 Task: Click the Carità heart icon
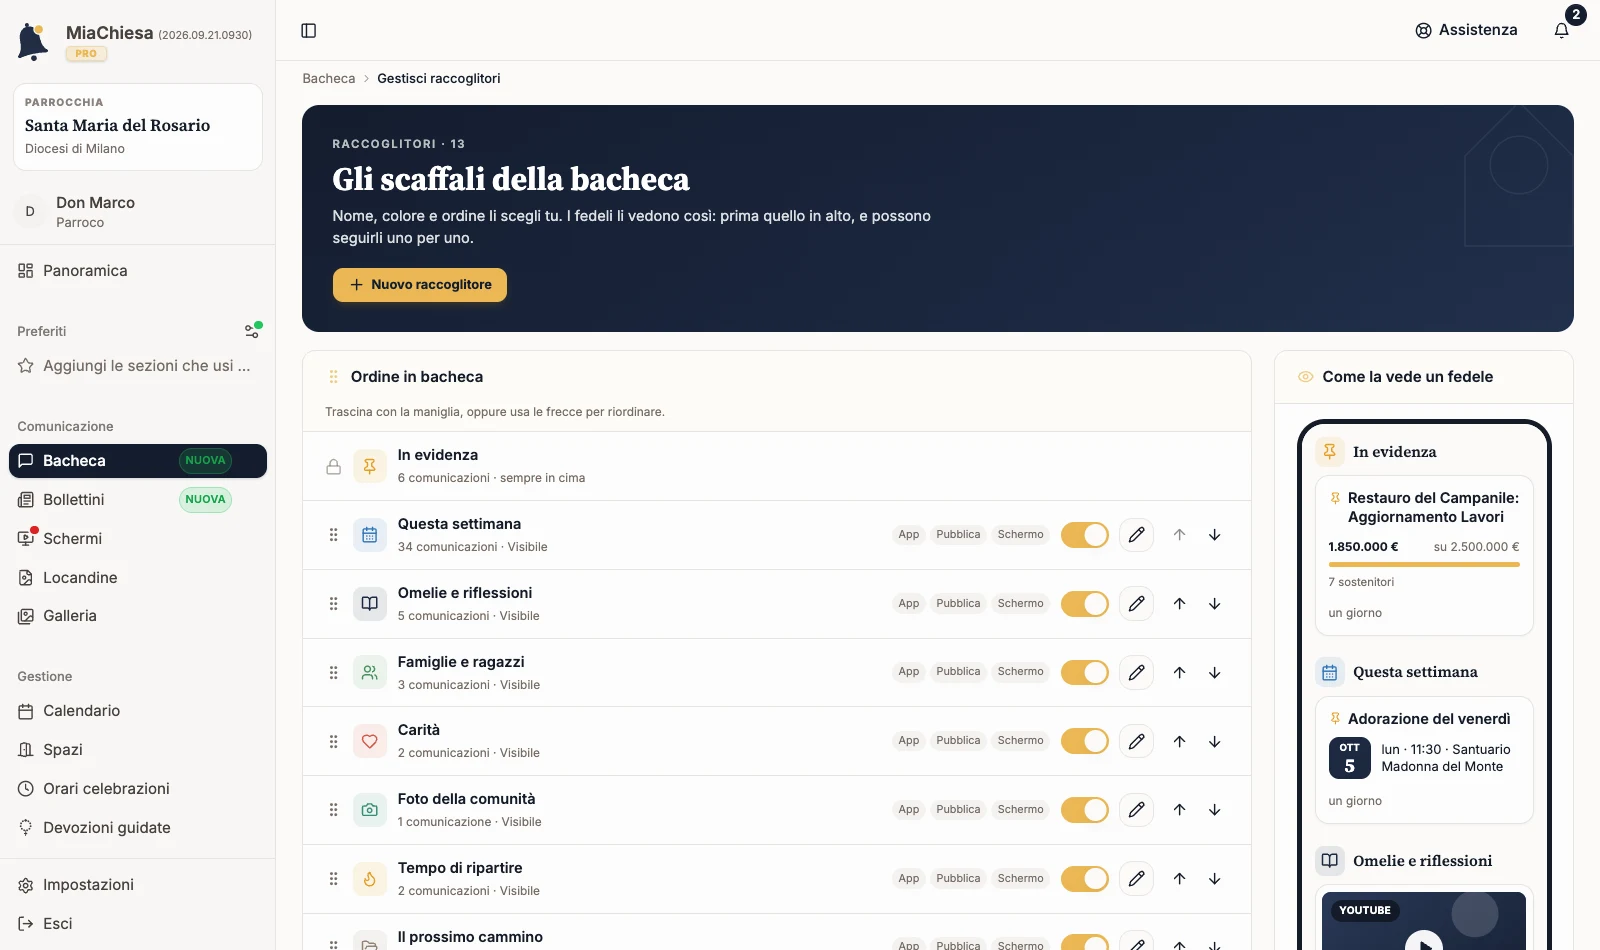click(370, 742)
